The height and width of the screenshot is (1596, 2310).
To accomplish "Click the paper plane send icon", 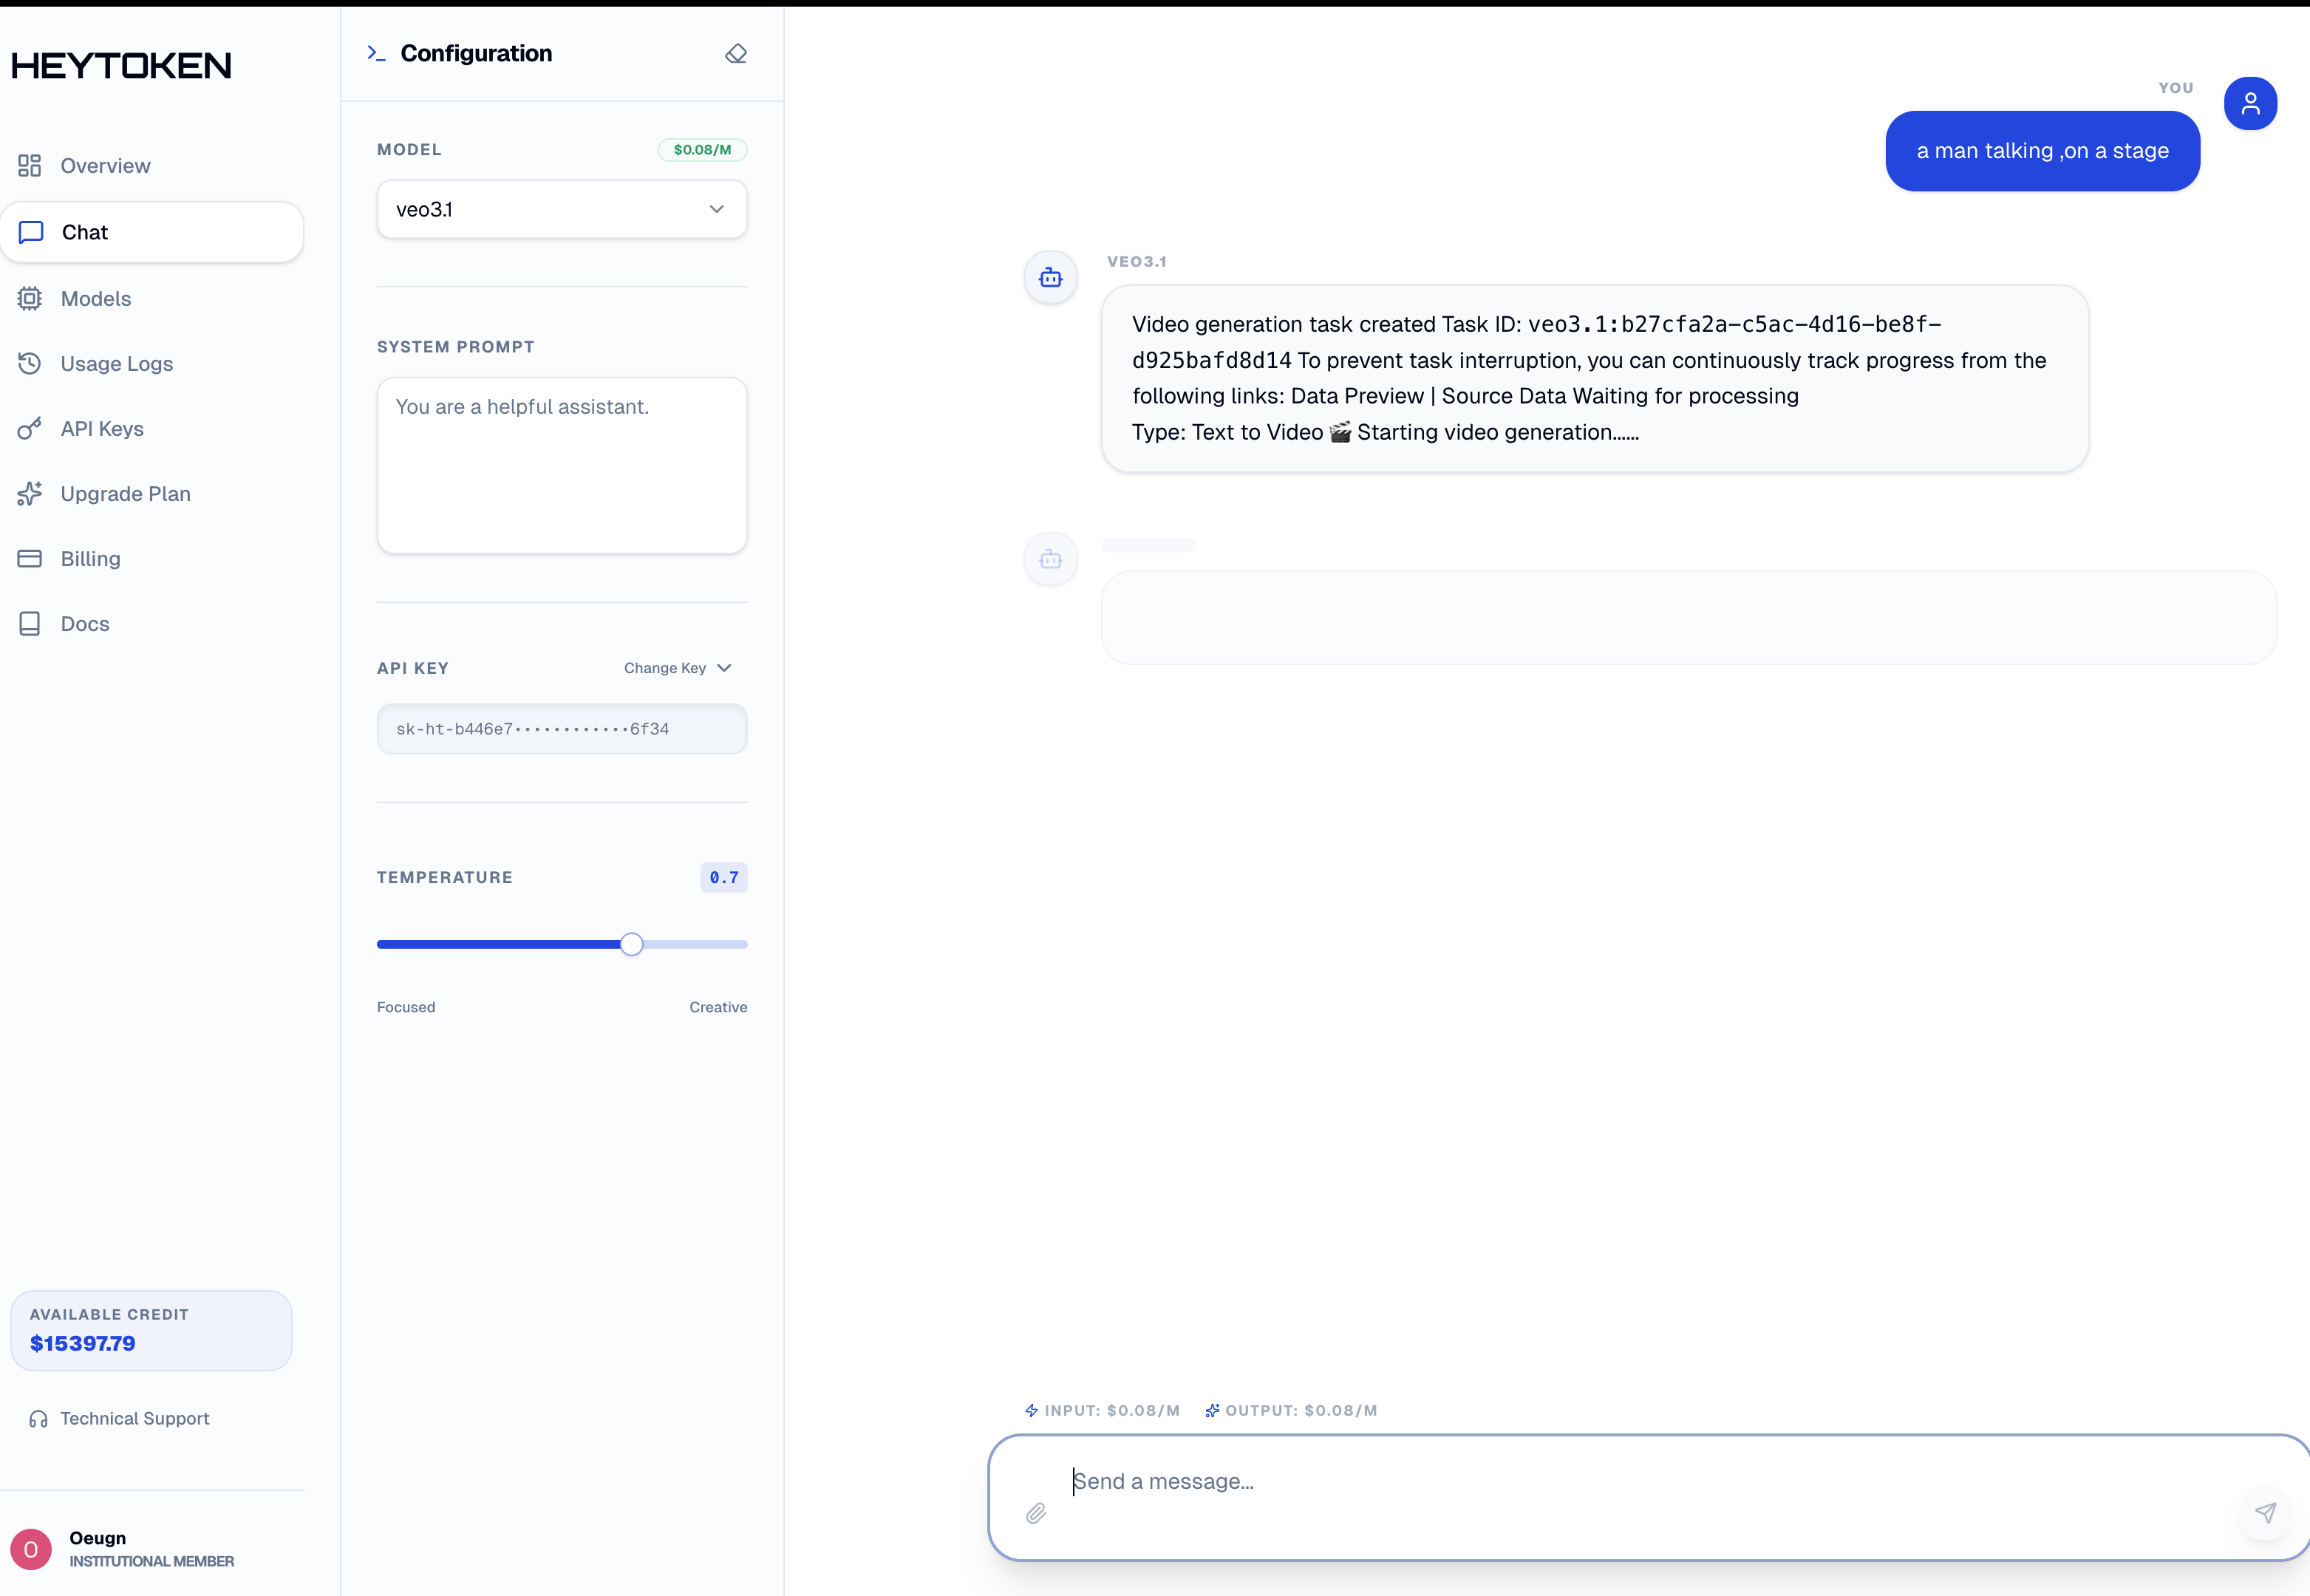I will tap(2265, 1512).
